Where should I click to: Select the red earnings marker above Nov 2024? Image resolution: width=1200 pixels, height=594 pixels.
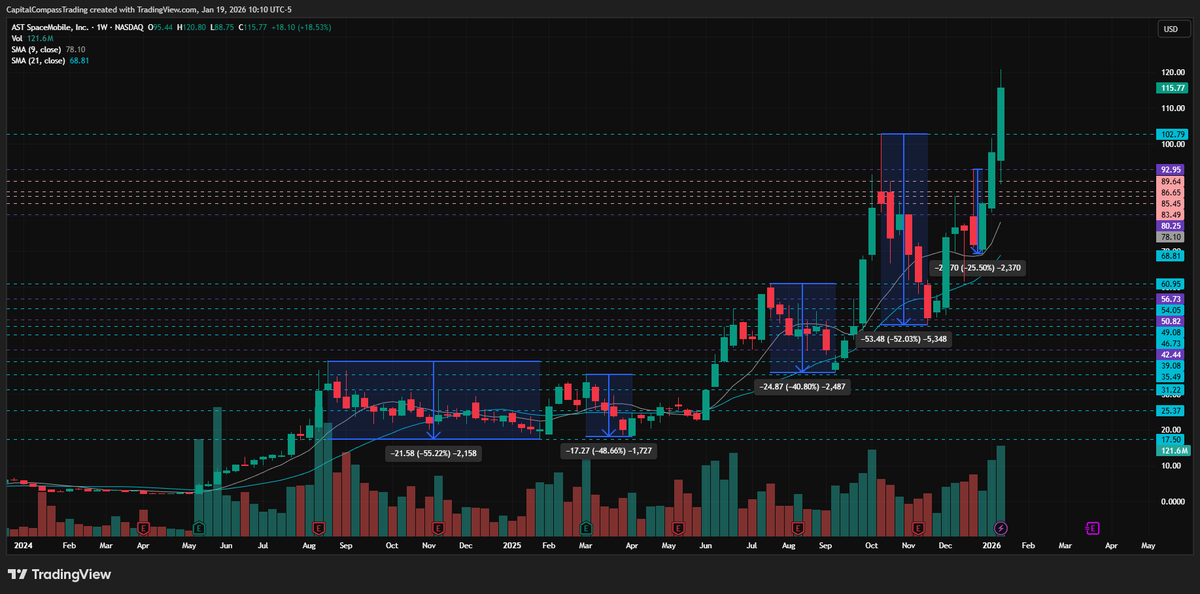tap(438, 526)
